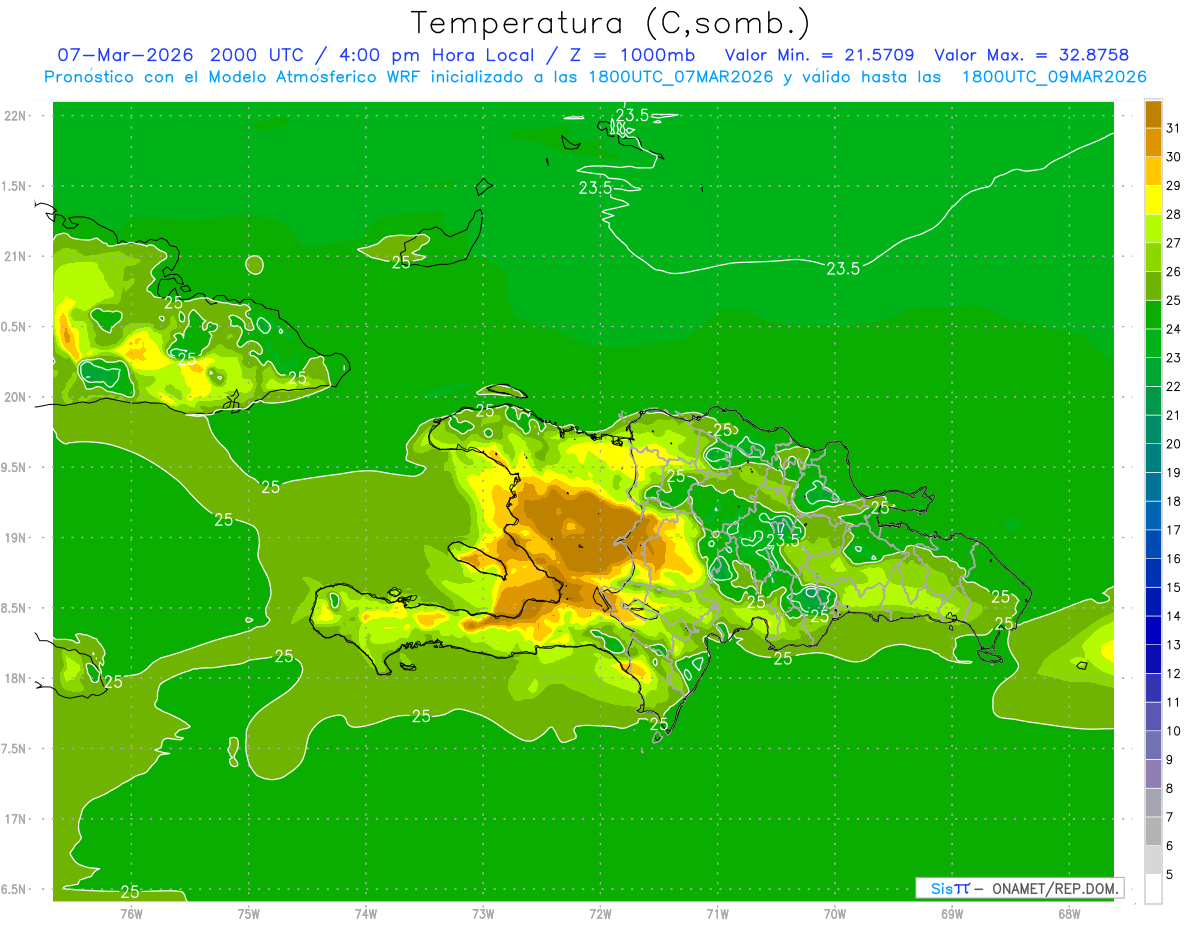Click the colorbar label '5'

click(x=1170, y=874)
